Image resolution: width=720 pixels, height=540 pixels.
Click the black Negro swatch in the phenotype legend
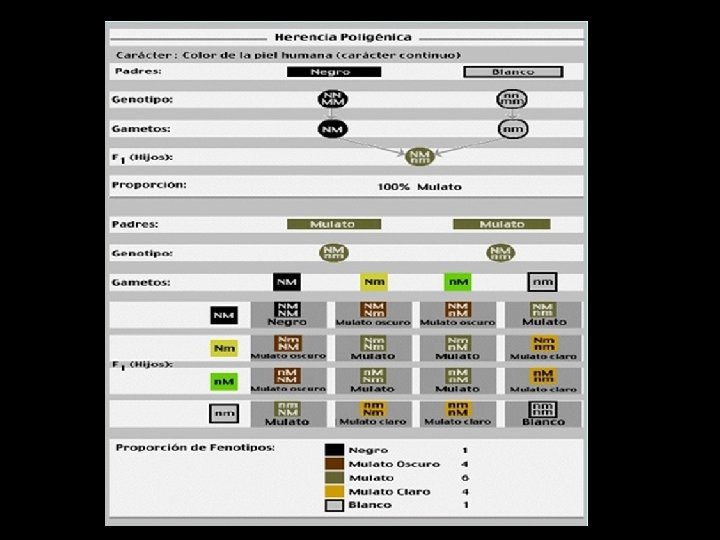(334, 450)
